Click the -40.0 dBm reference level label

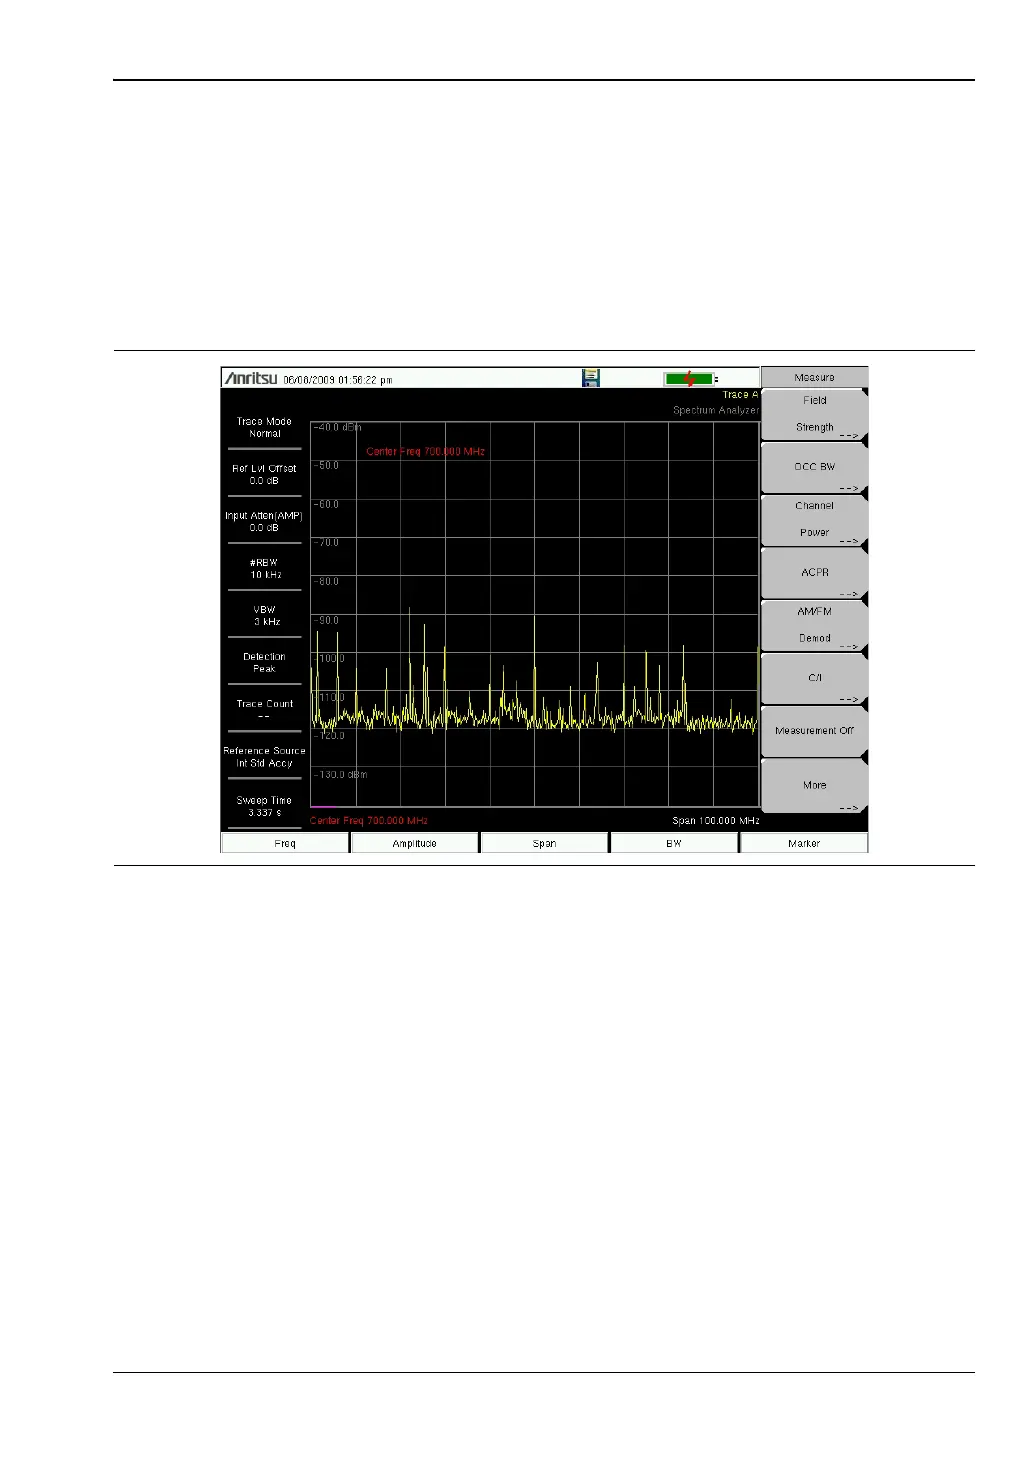click(338, 428)
